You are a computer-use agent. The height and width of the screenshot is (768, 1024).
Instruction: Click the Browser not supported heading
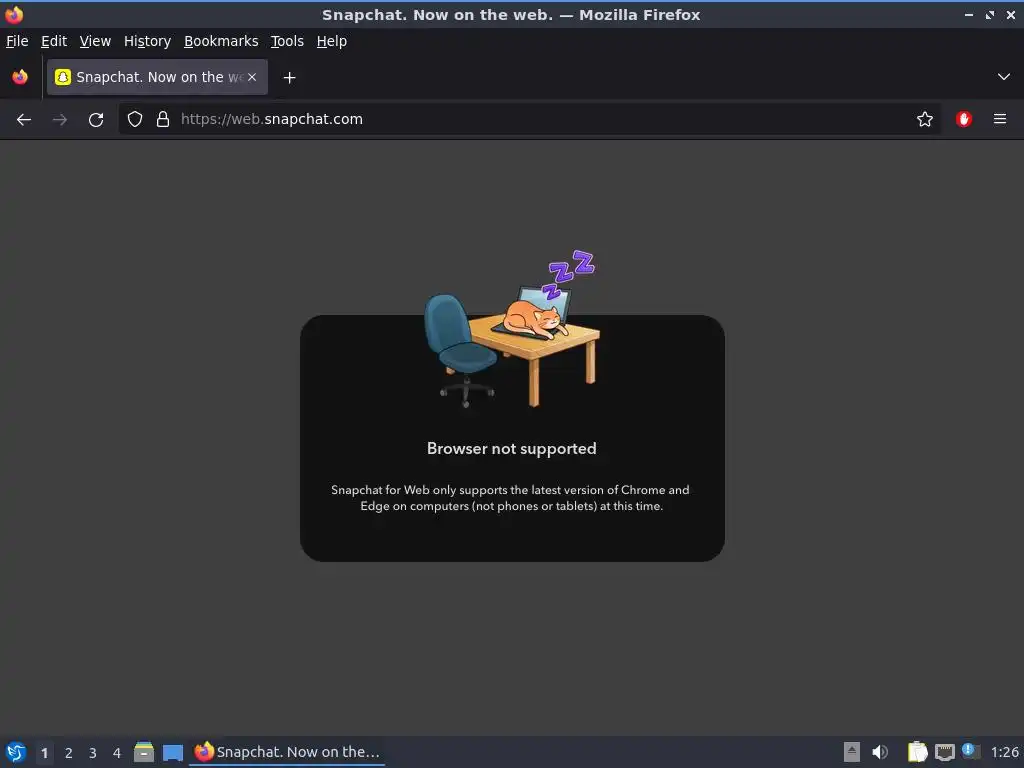tap(511, 449)
